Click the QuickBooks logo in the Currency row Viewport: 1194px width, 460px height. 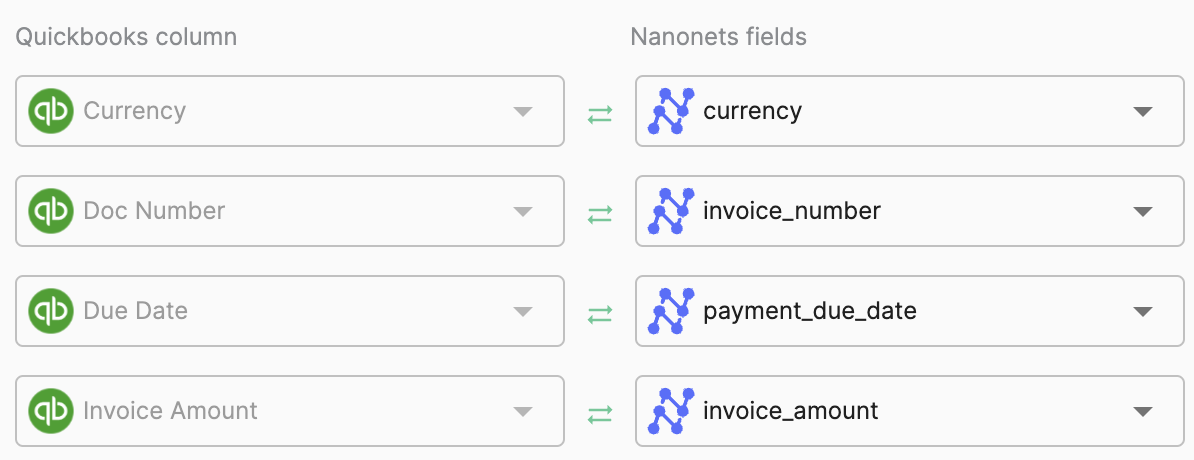click(52, 111)
